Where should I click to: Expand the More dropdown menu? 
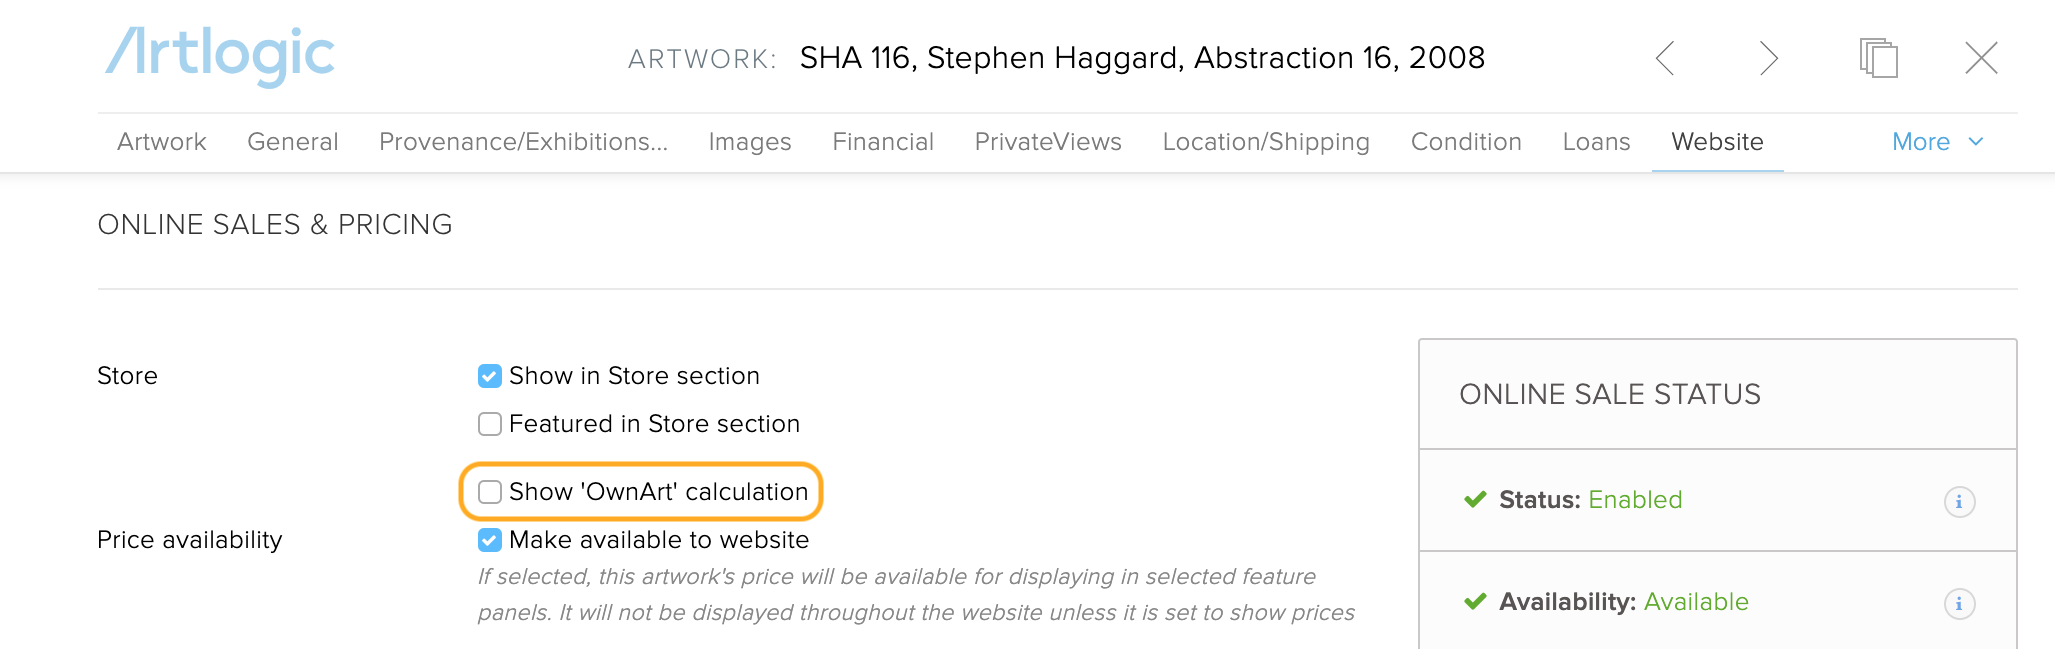coord(1938,142)
